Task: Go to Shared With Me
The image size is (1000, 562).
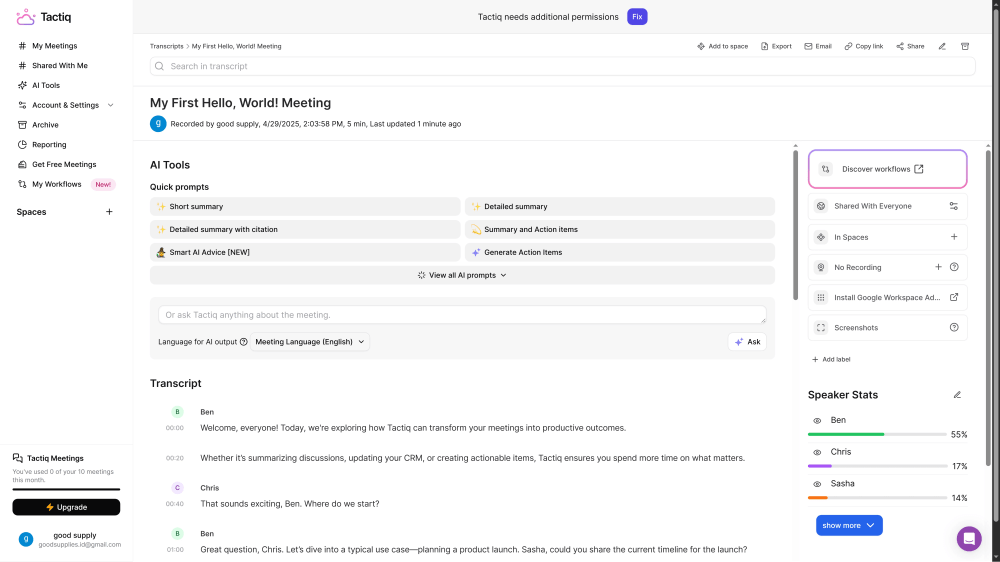Action: click(x=59, y=66)
